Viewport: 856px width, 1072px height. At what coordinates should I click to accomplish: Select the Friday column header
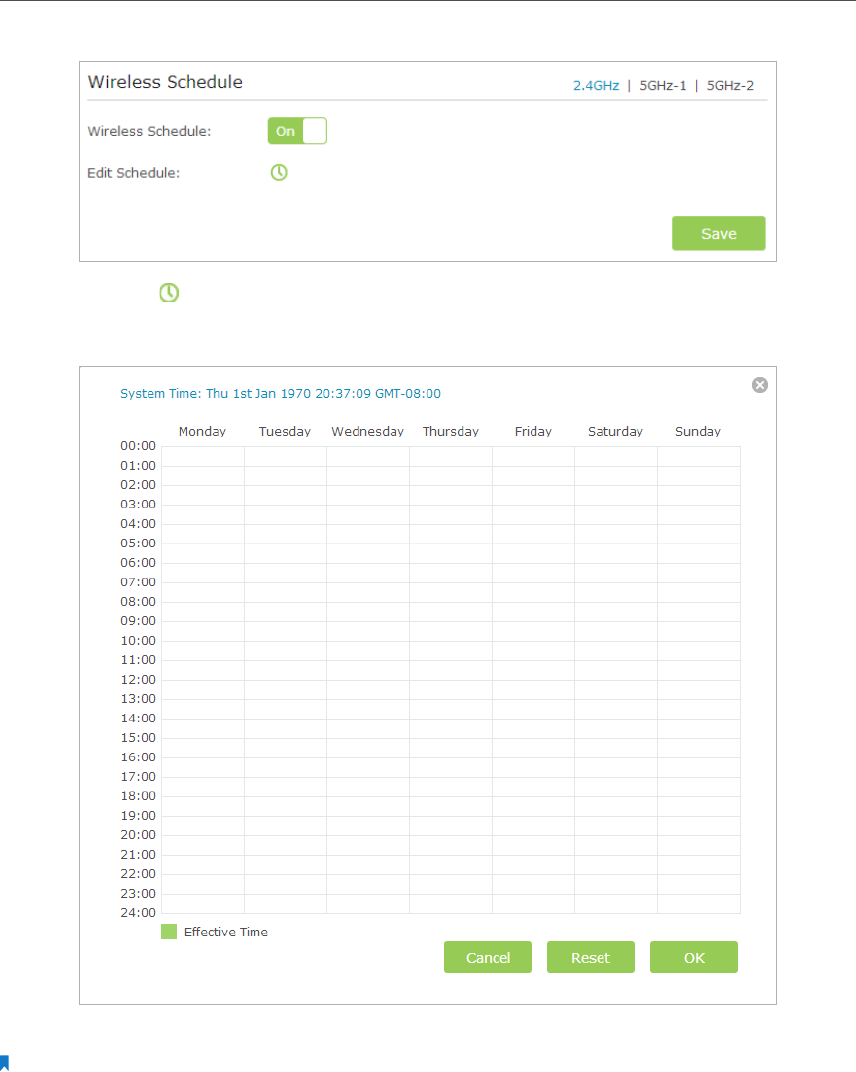coord(533,431)
